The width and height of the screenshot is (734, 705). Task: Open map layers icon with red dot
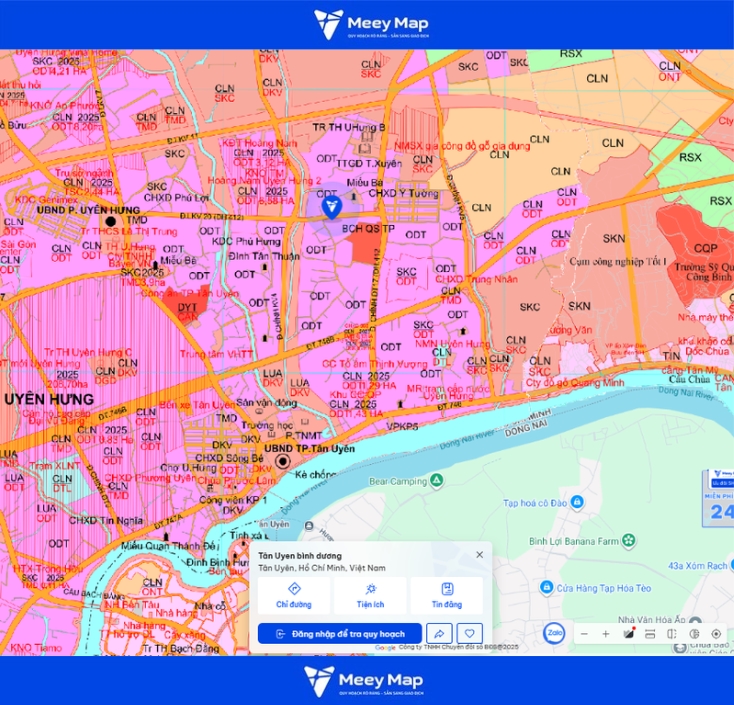(628, 633)
